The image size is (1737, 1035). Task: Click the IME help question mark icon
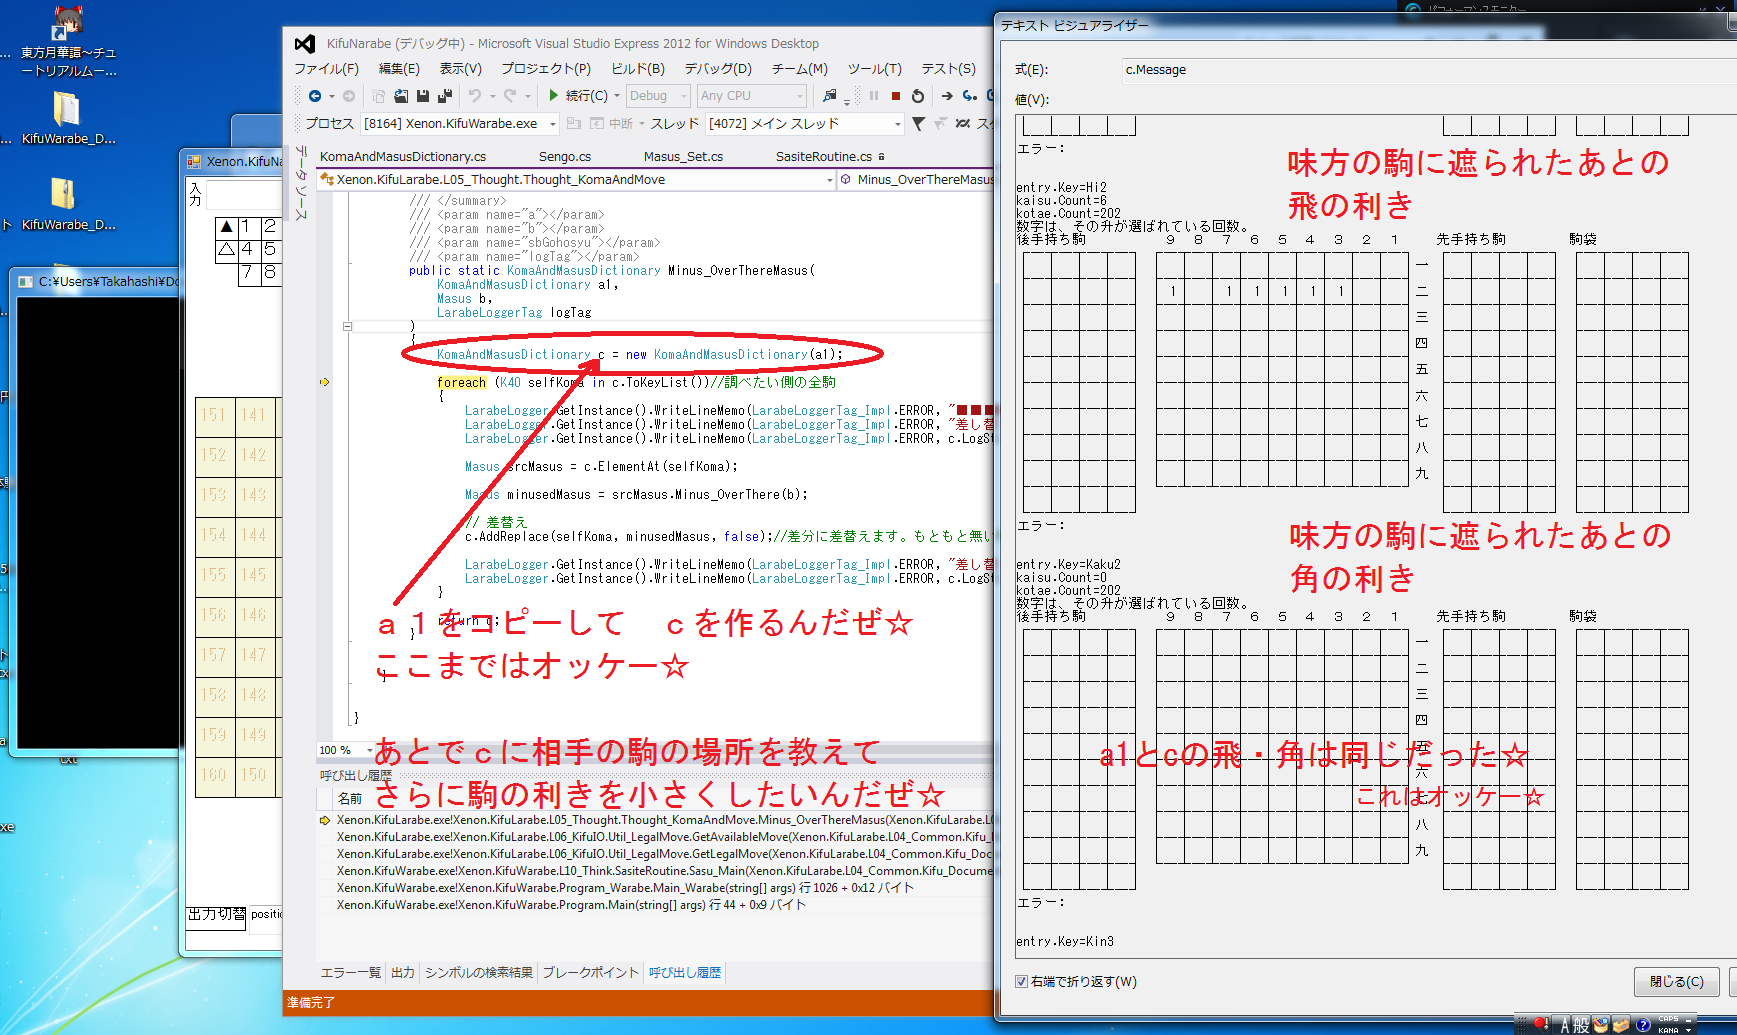pyautogui.click(x=1642, y=1025)
